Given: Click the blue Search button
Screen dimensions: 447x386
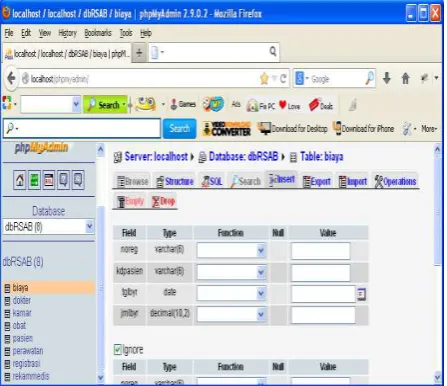Looking at the screenshot, I should [x=179, y=129].
